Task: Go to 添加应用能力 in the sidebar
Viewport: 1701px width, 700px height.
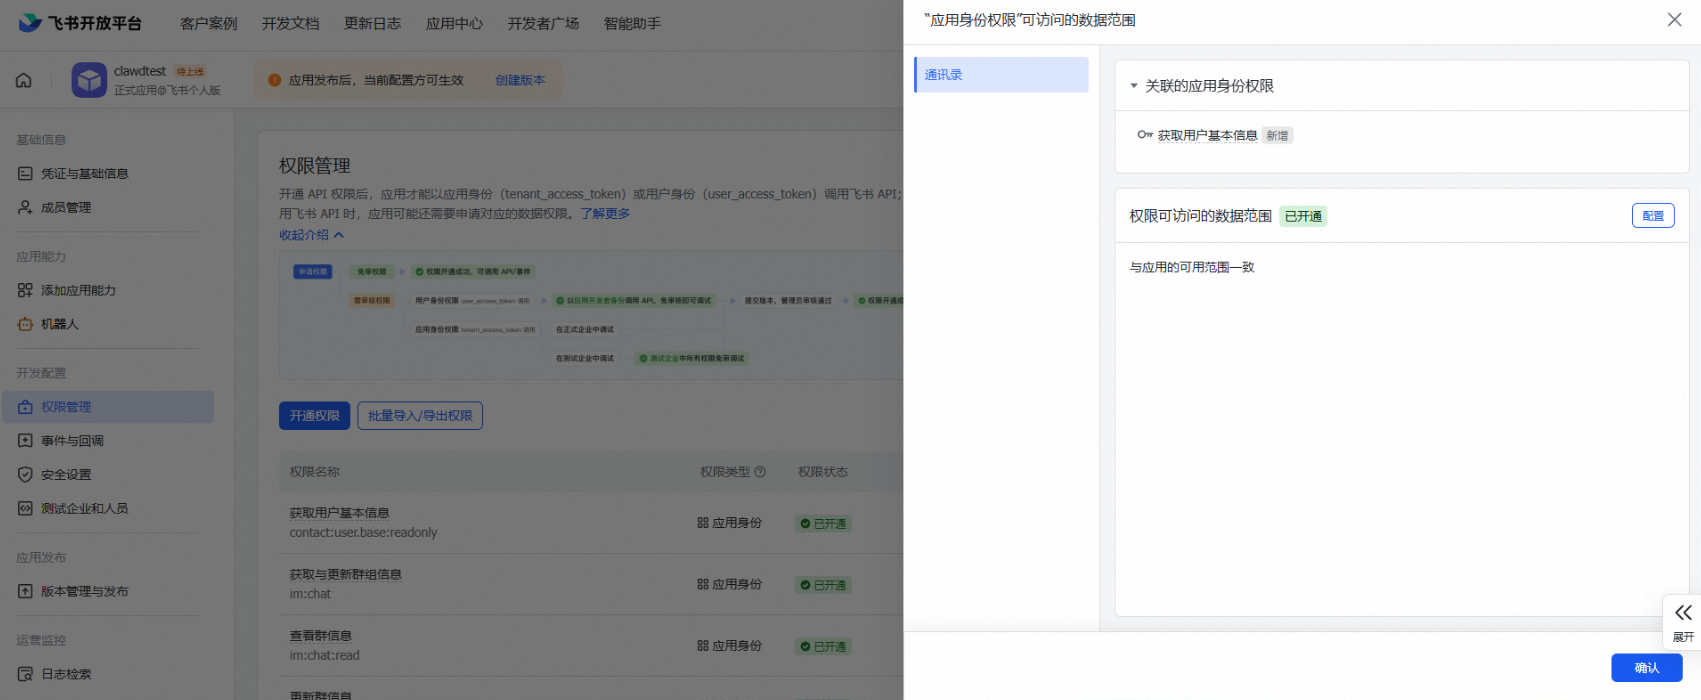Action: pos(79,291)
